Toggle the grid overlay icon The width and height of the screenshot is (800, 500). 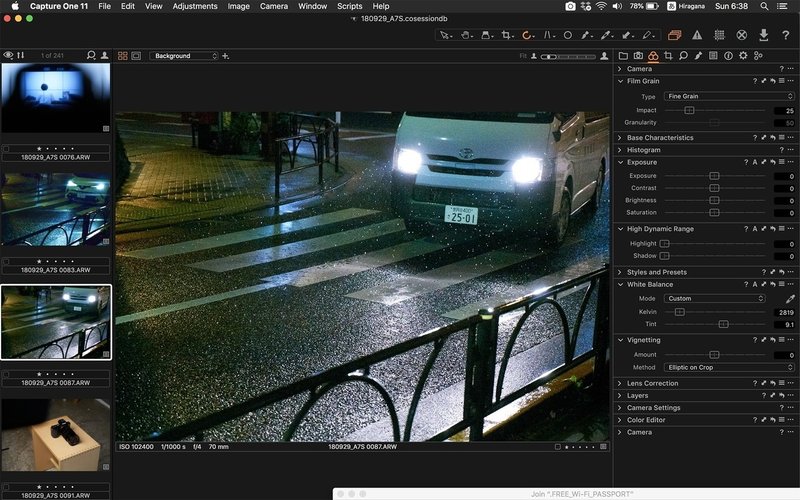[719, 35]
